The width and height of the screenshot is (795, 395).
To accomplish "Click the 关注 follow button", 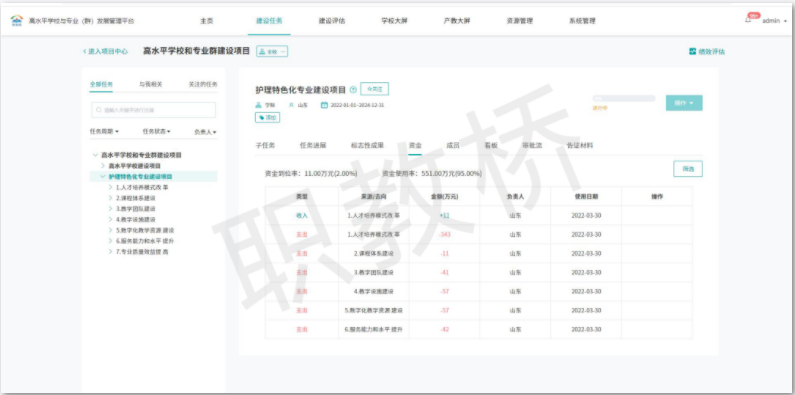I will click(x=375, y=89).
